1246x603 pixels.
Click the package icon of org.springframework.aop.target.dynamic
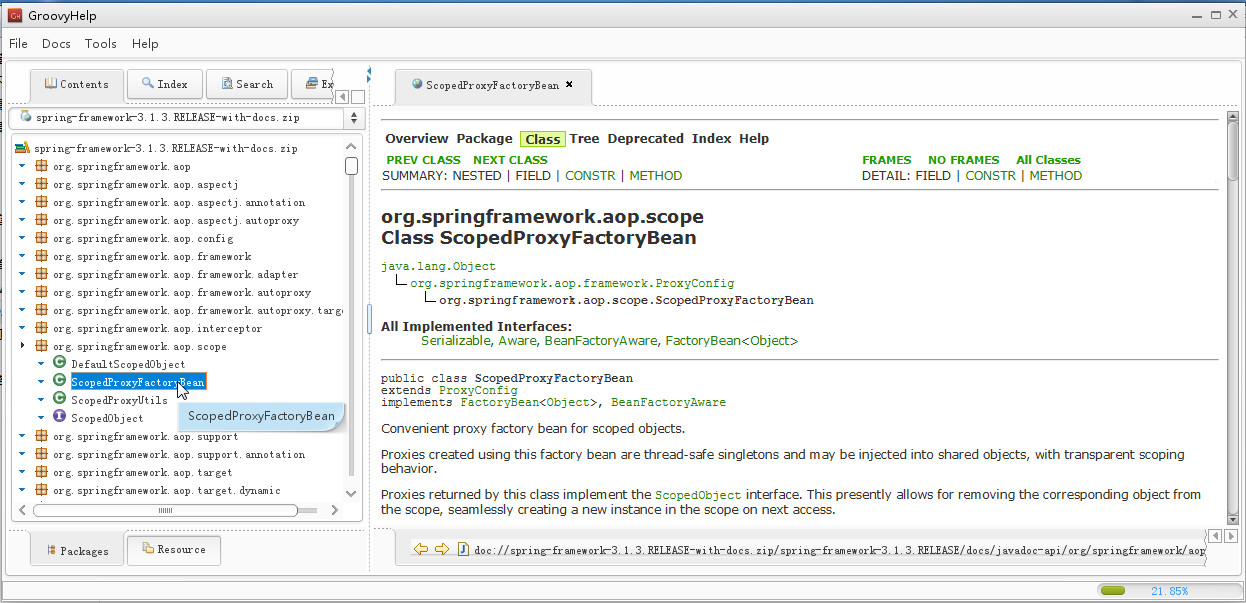tap(41, 491)
